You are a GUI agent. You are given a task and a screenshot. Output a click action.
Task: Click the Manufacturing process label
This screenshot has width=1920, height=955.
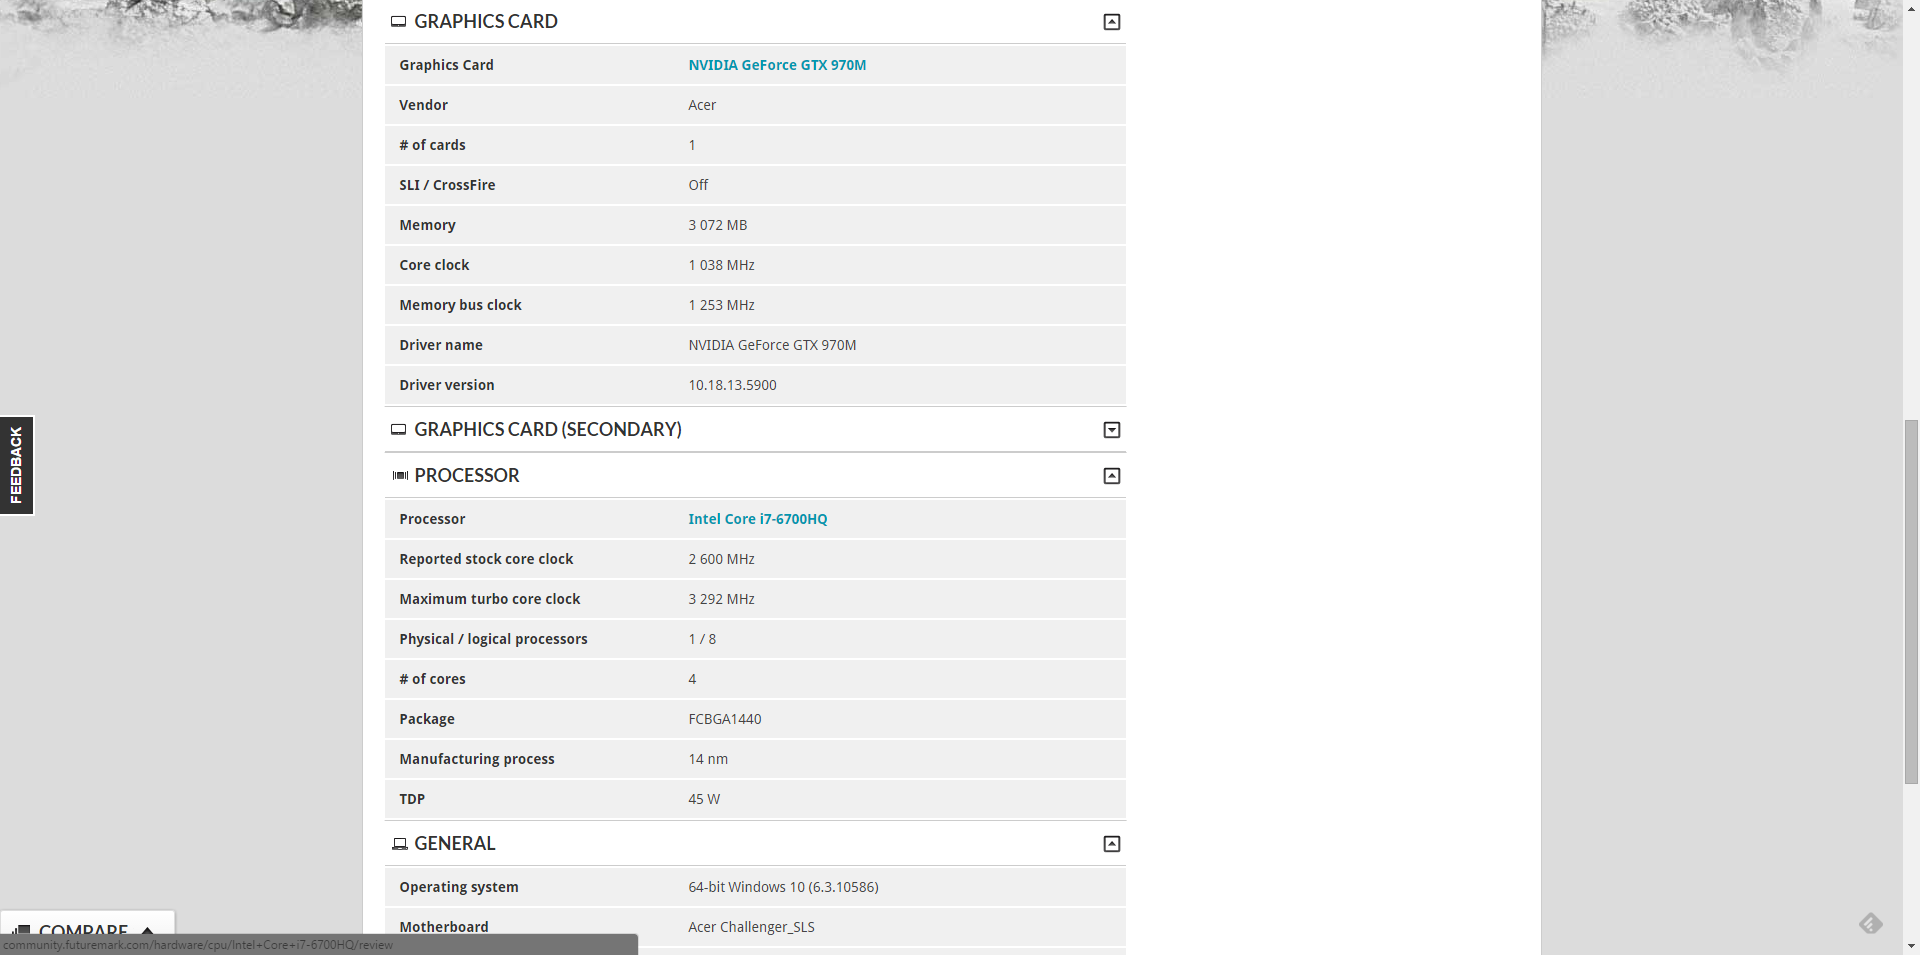(477, 759)
